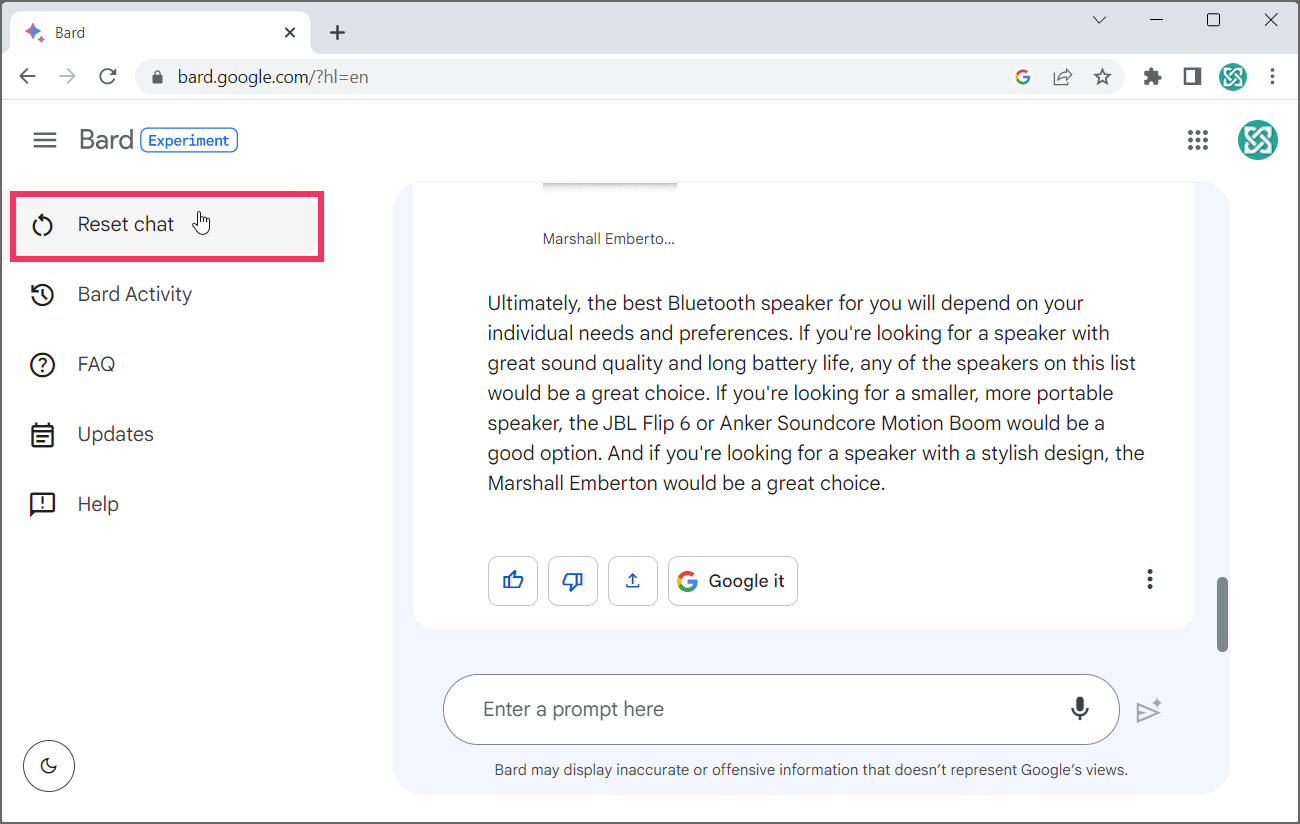Open the Extensions puzzle icon
Viewport: 1300px width, 824px height.
tap(1153, 77)
